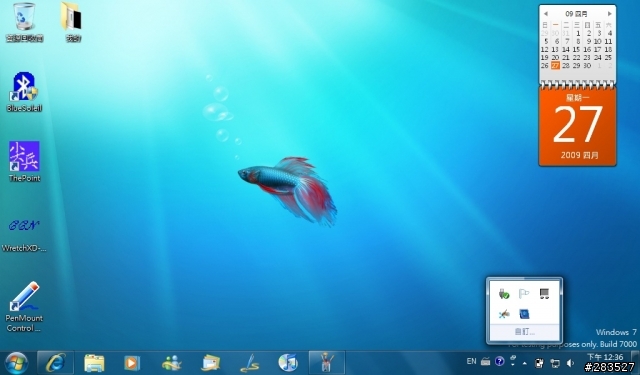The width and height of the screenshot is (640, 375).
Task: Select day 8 in the calendar grid
Action: 578,41
